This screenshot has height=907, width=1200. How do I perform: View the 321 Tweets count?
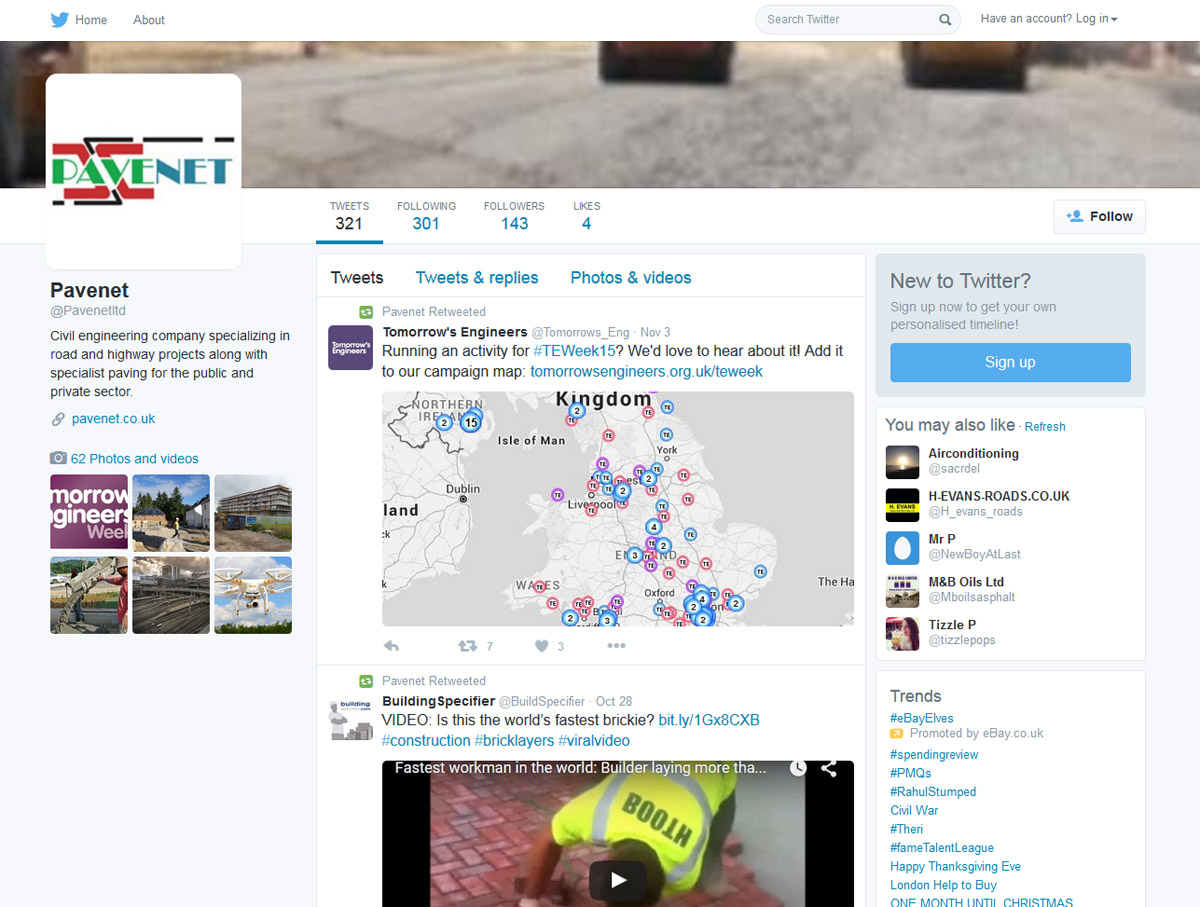click(349, 216)
